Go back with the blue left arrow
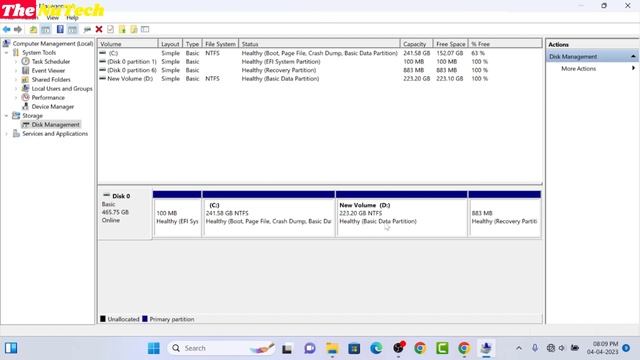 coord(7,29)
